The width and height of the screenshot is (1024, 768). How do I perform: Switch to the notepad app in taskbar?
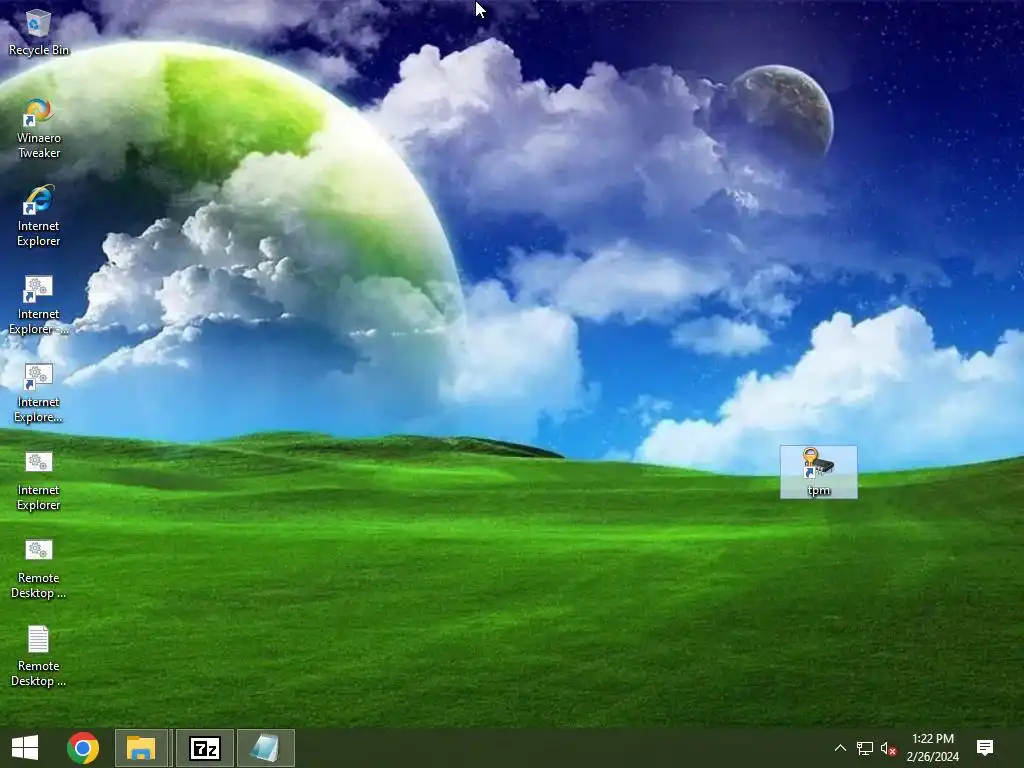tap(266, 748)
